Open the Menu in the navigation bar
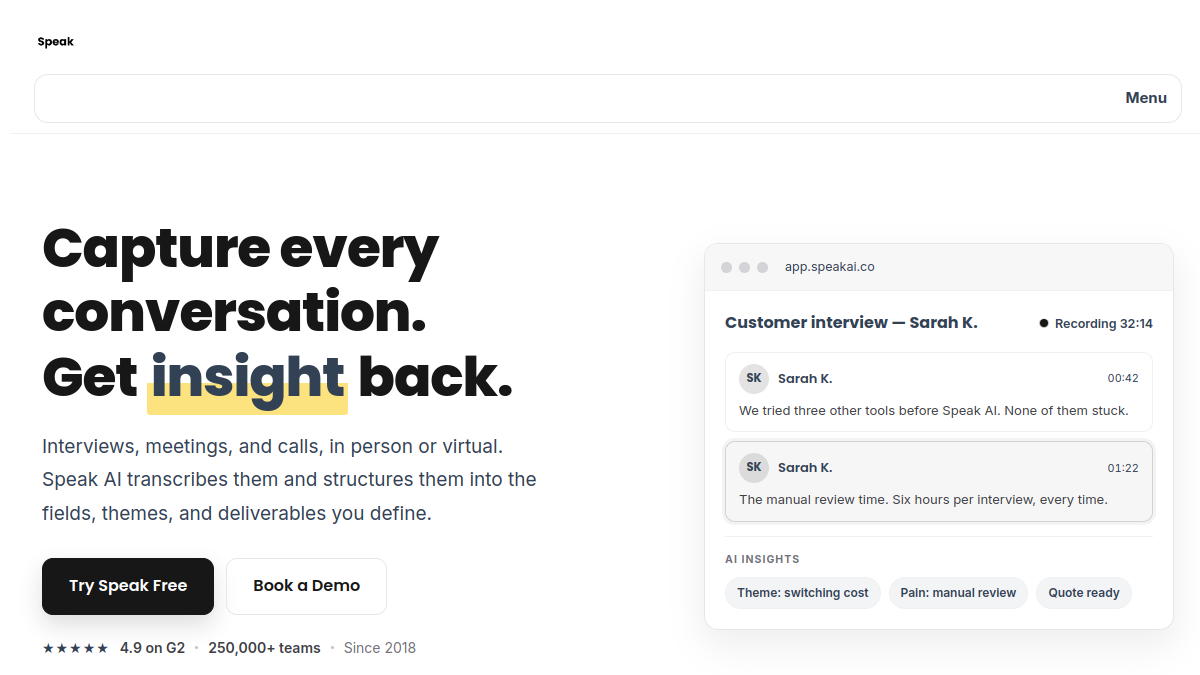The image size is (1200, 675). coord(1146,98)
